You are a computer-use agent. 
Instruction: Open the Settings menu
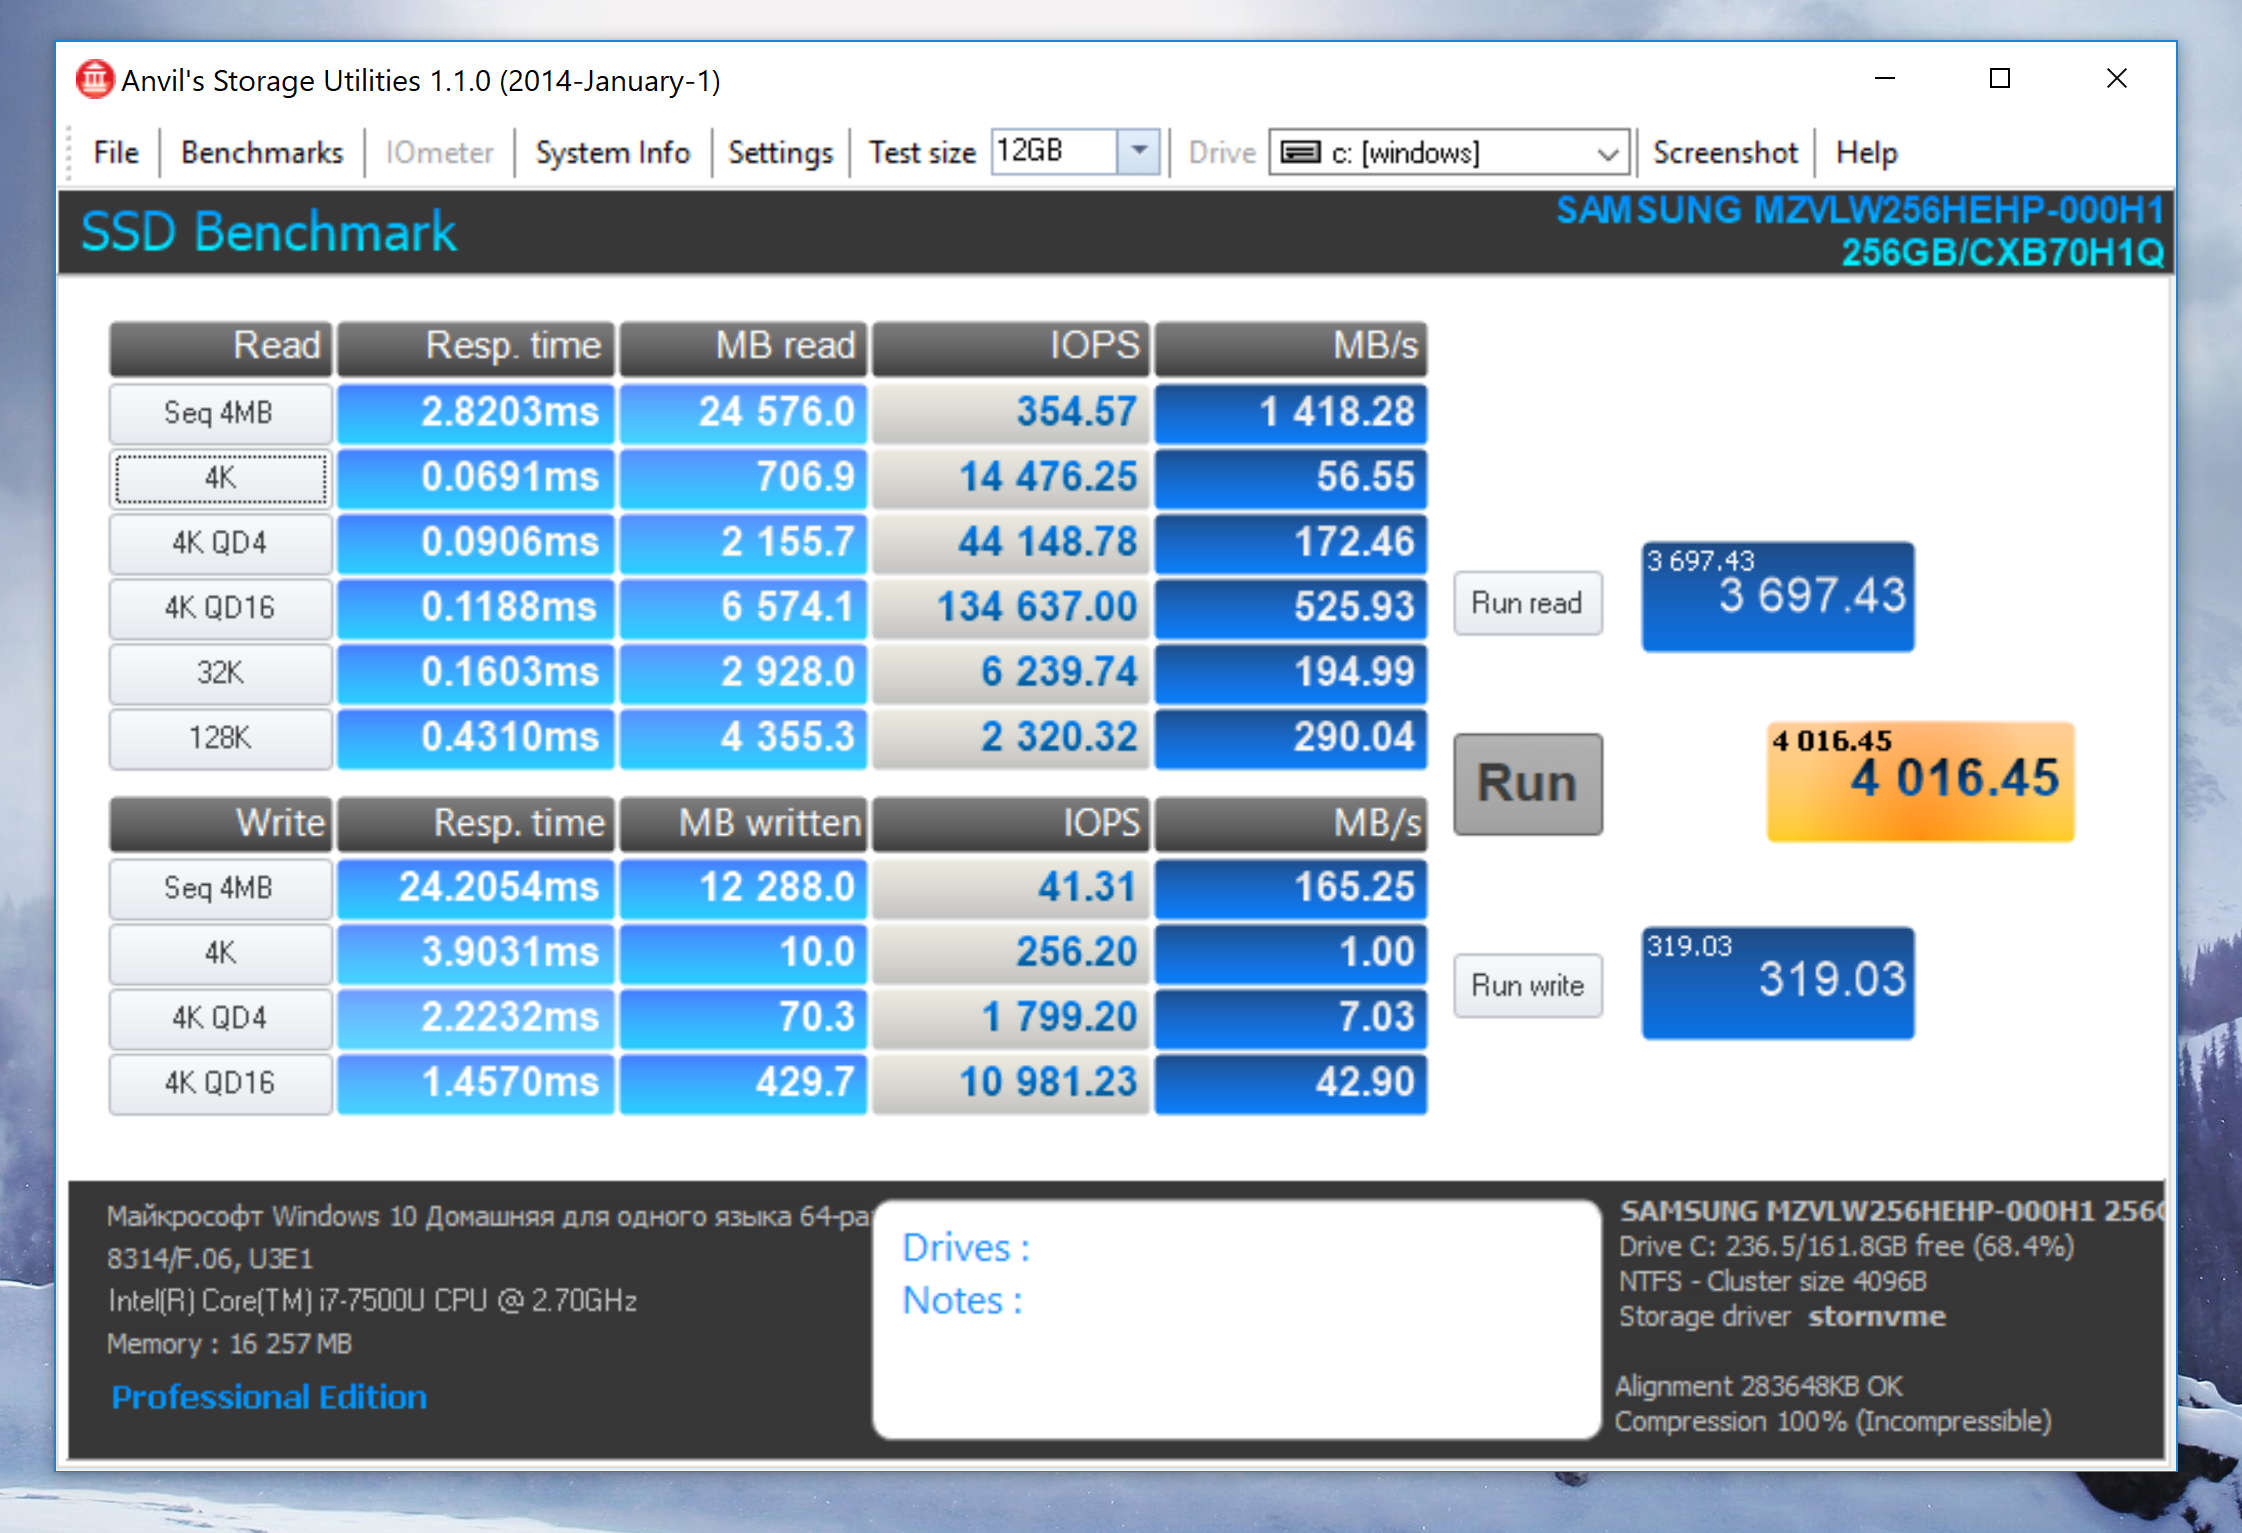[x=780, y=153]
